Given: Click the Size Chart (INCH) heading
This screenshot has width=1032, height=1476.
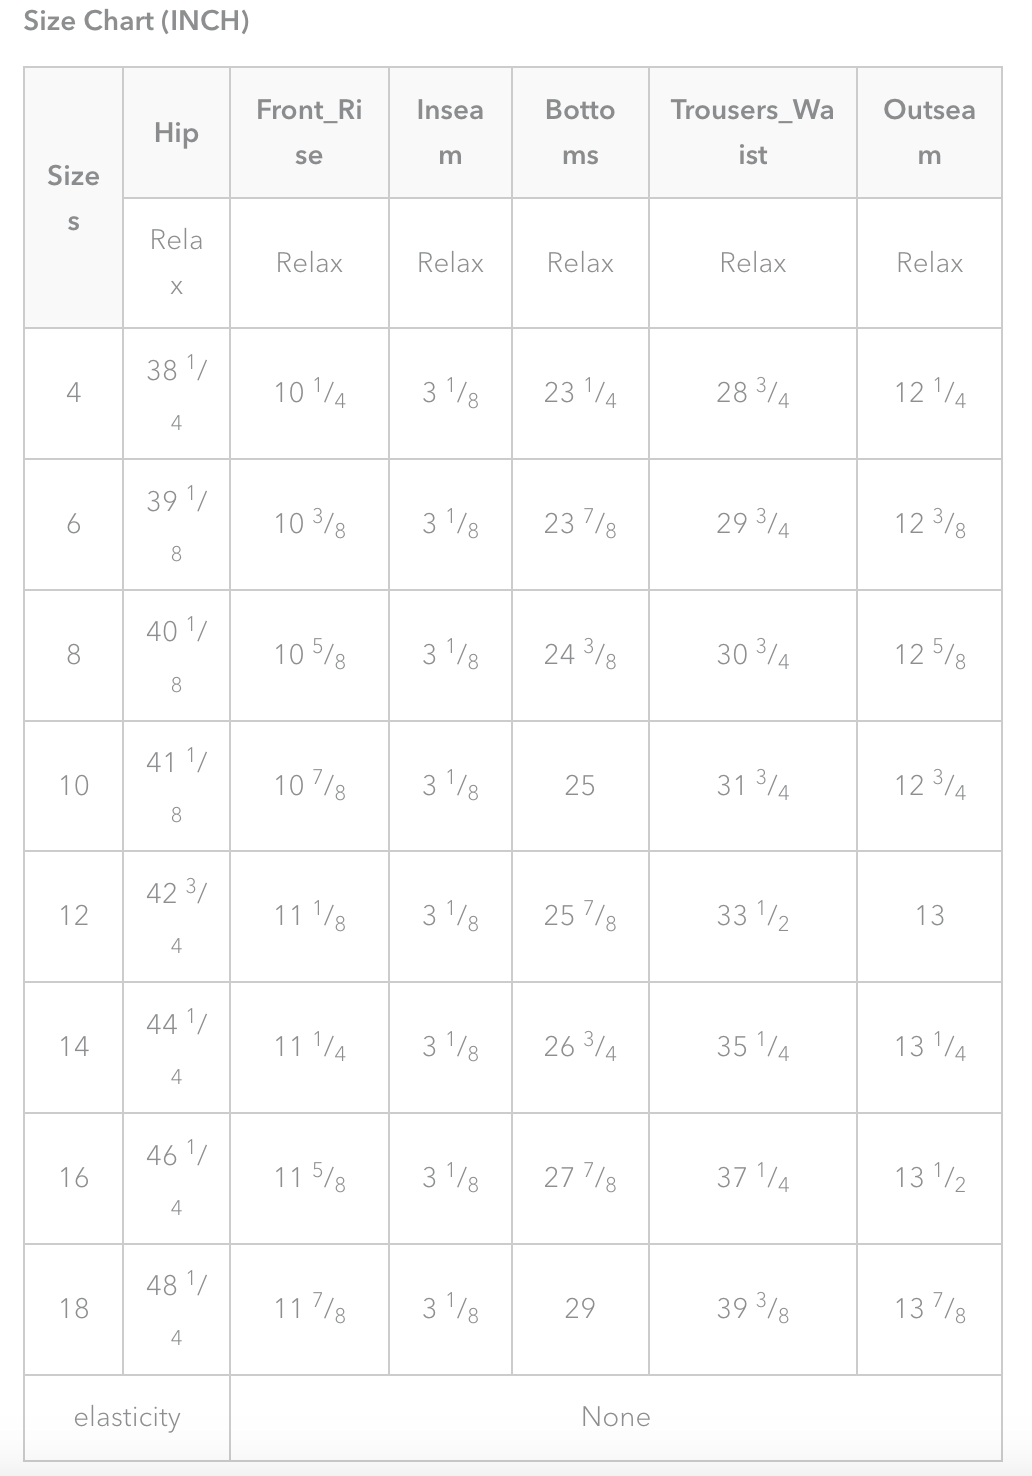Looking at the screenshot, I should click(136, 21).
